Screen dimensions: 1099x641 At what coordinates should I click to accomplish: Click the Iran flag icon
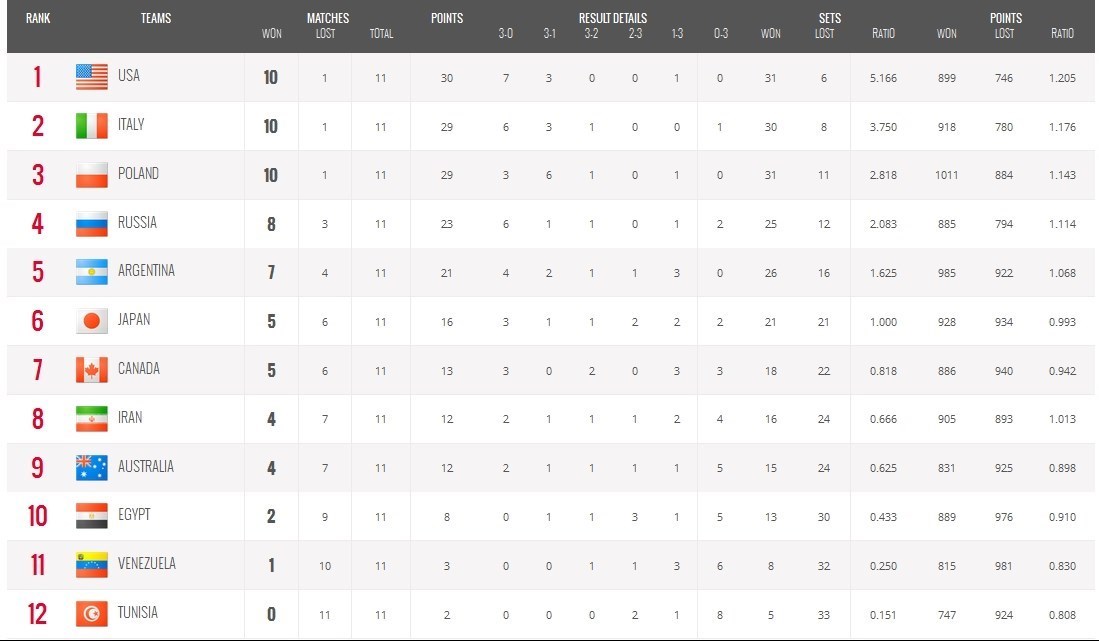pos(91,419)
